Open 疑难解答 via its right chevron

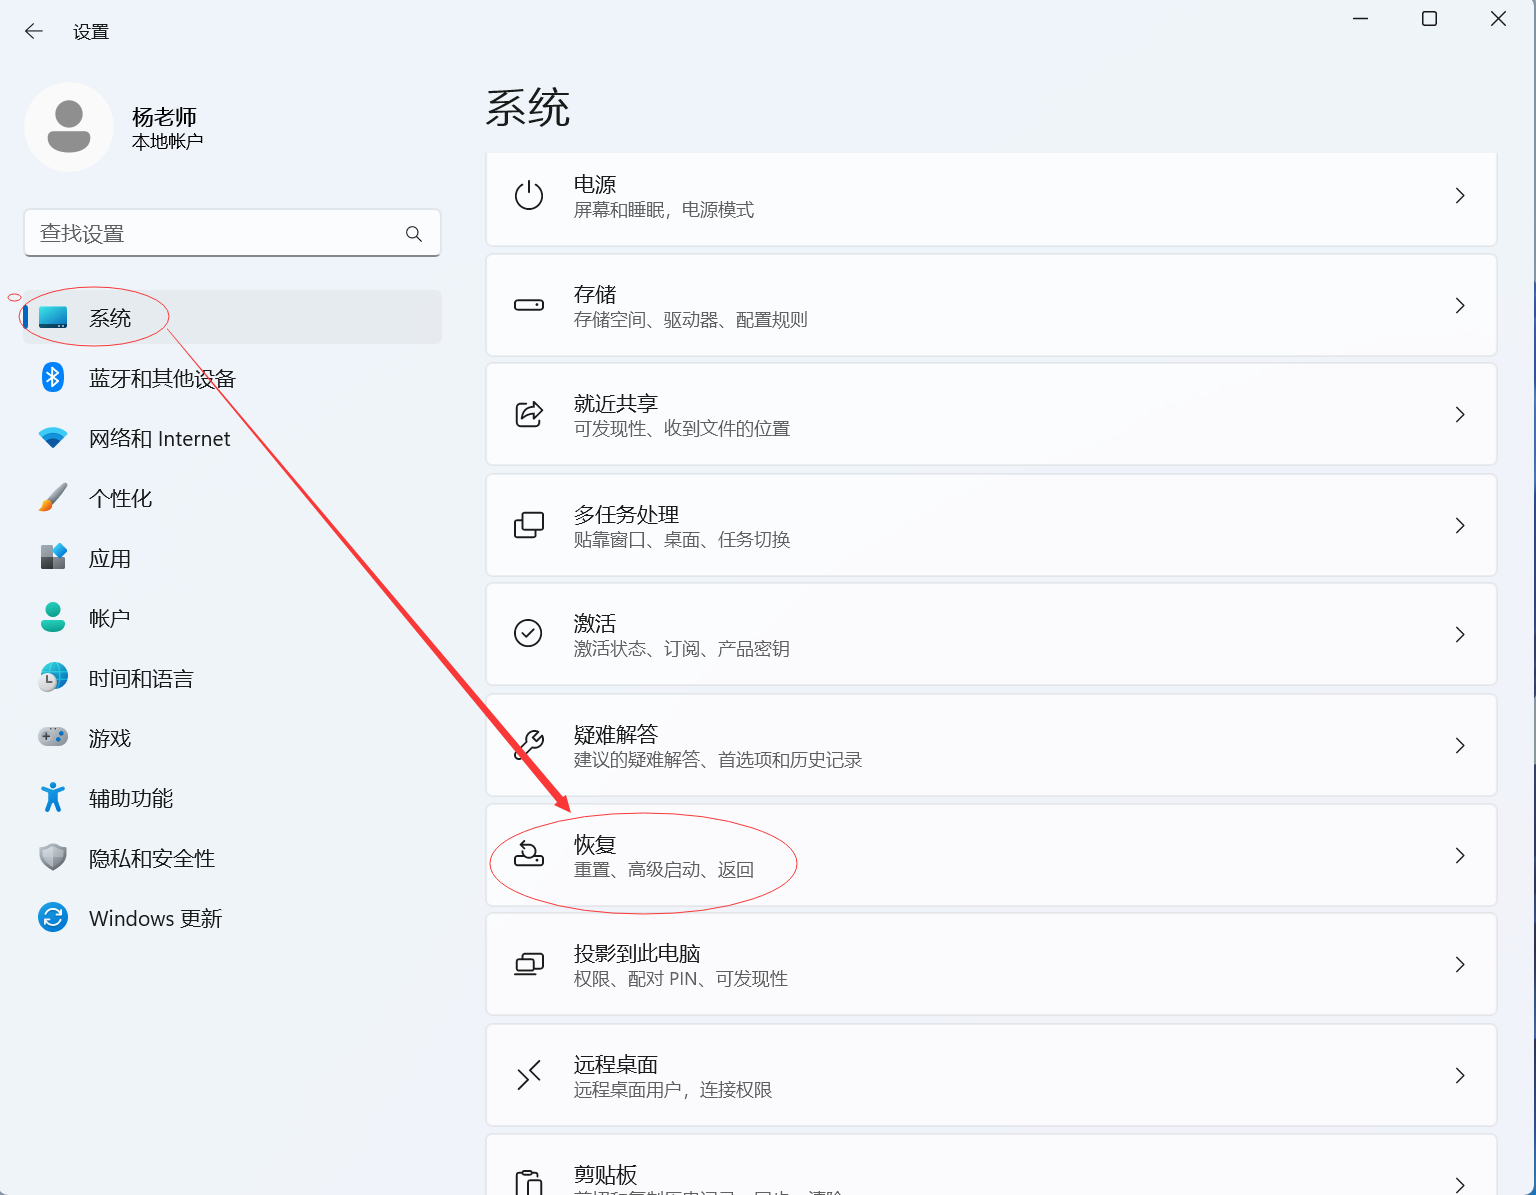point(1460,745)
